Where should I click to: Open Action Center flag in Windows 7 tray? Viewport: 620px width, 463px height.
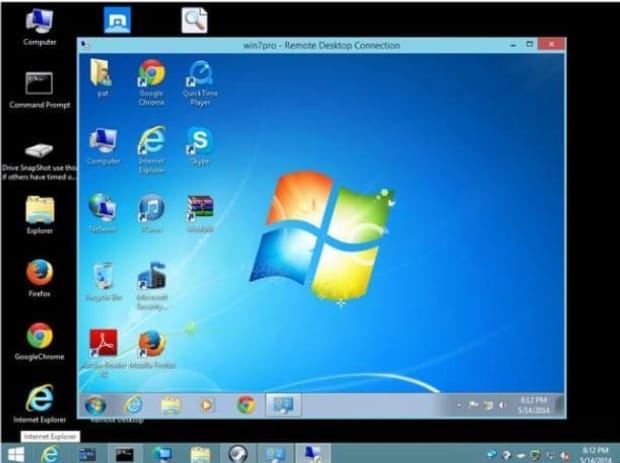(x=473, y=405)
